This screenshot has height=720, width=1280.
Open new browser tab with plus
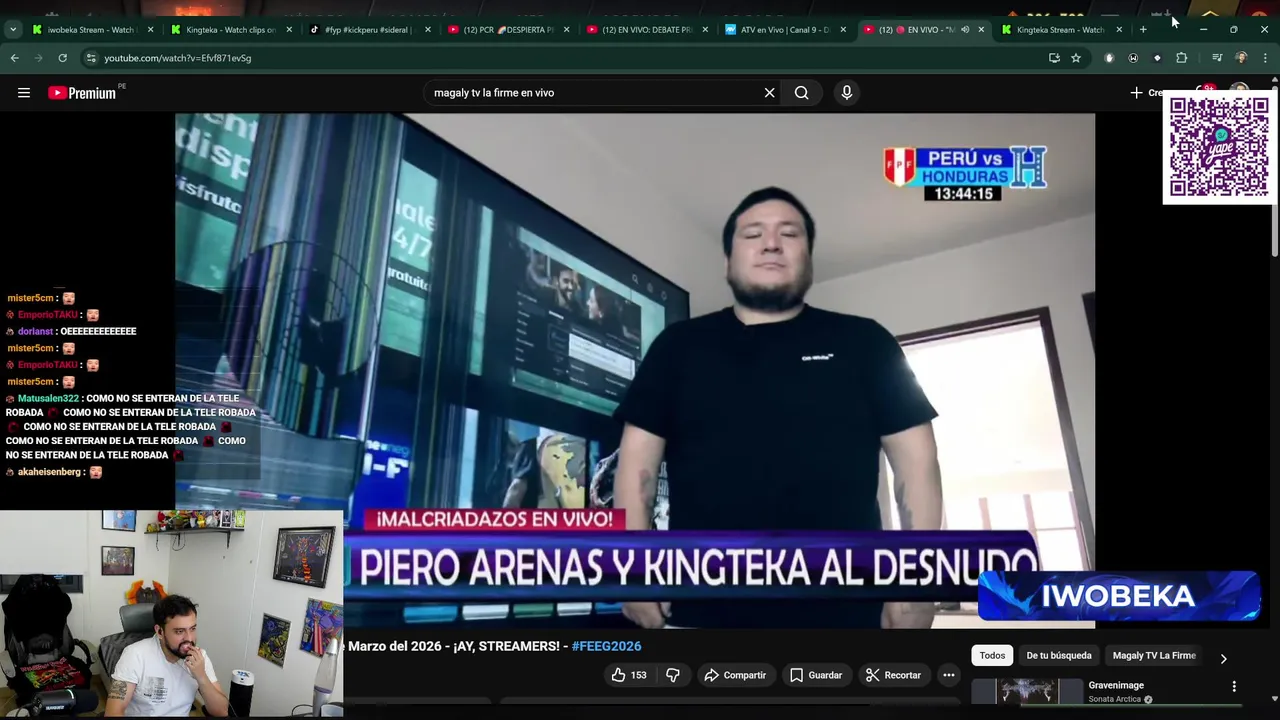tap(1143, 29)
